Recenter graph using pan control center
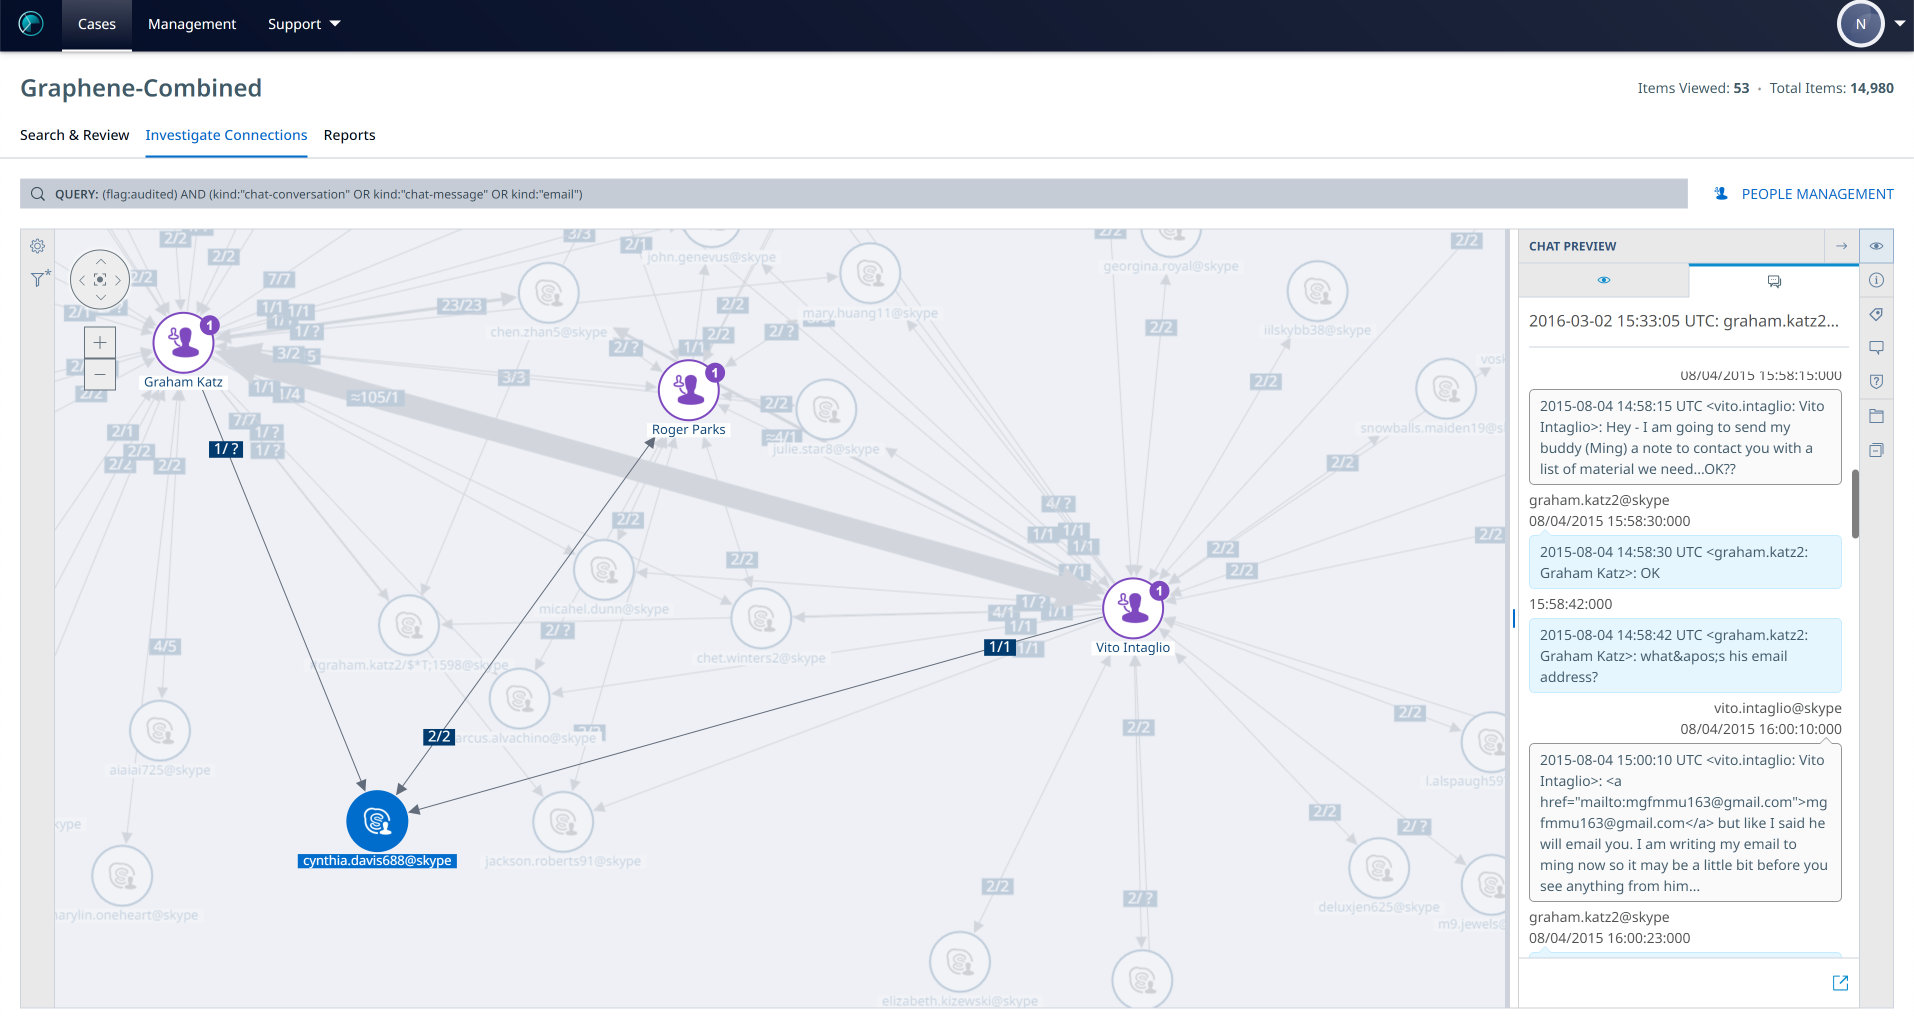This screenshot has width=1914, height=1024. click(100, 280)
